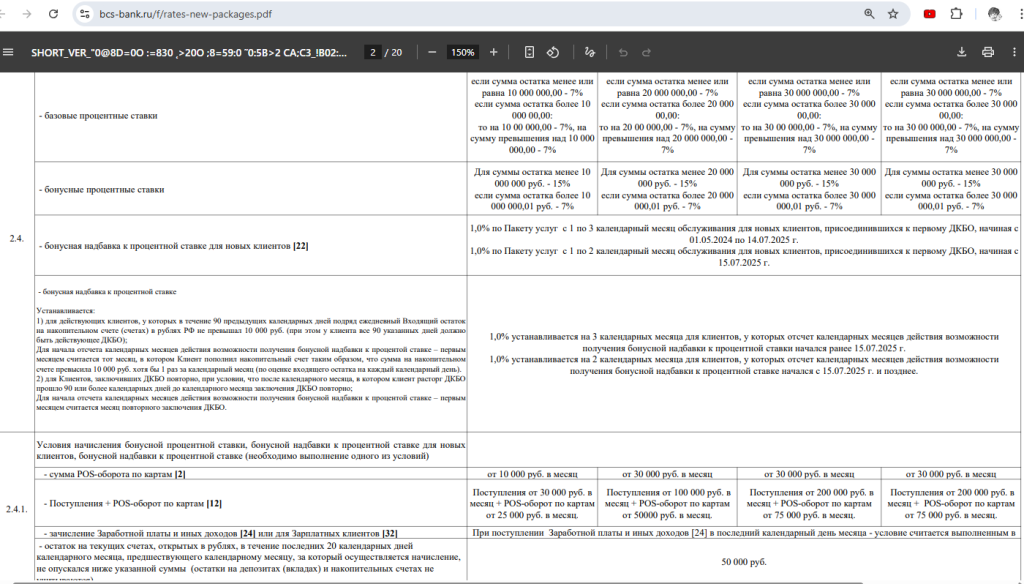
Task: Click "бонусная надбавка к процентной ставке для новых клиентов [22]"
Action: [173, 246]
